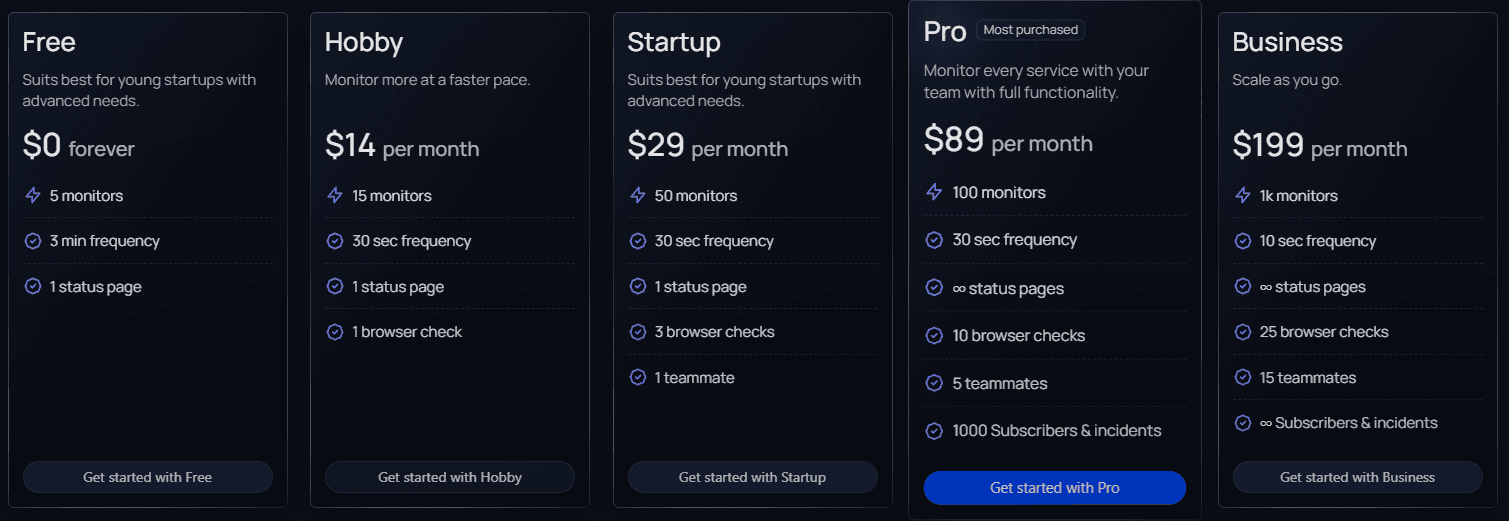Click lightning icon beside 1k monitors
Viewport: 1509px width, 521px height.
pos(1243,196)
